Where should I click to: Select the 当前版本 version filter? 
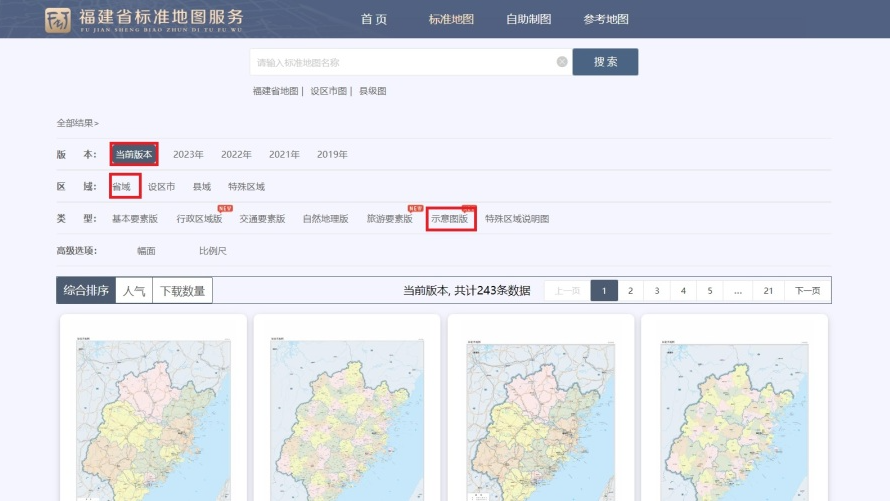(134, 154)
